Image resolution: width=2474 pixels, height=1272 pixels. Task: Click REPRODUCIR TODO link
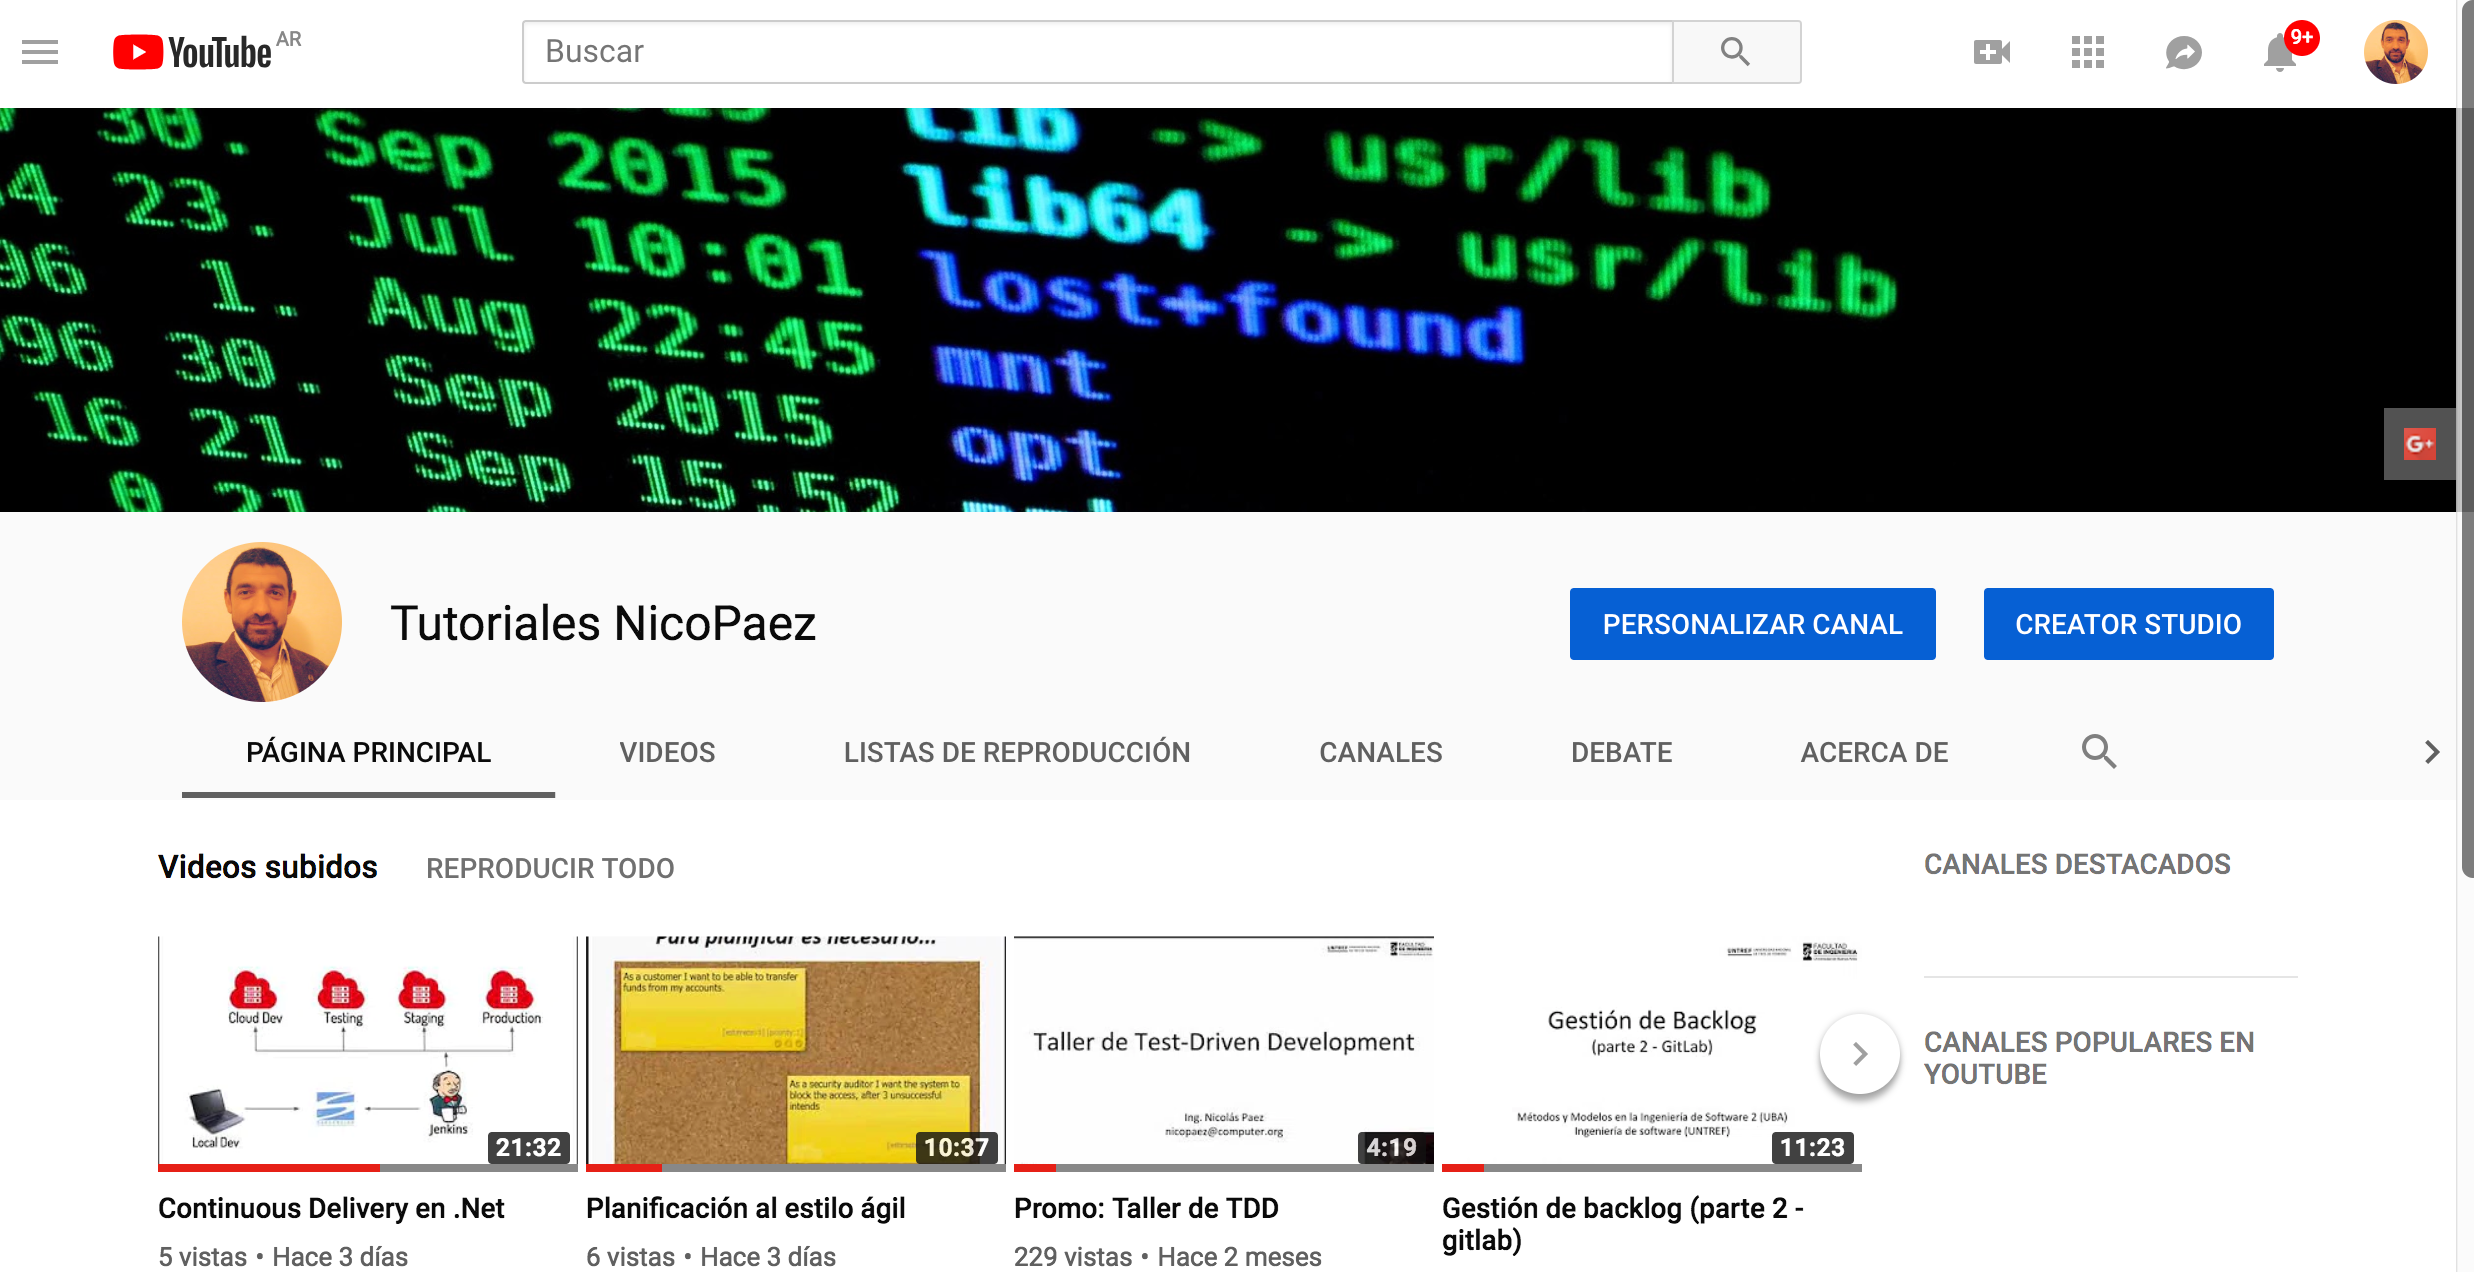pos(550,868)
